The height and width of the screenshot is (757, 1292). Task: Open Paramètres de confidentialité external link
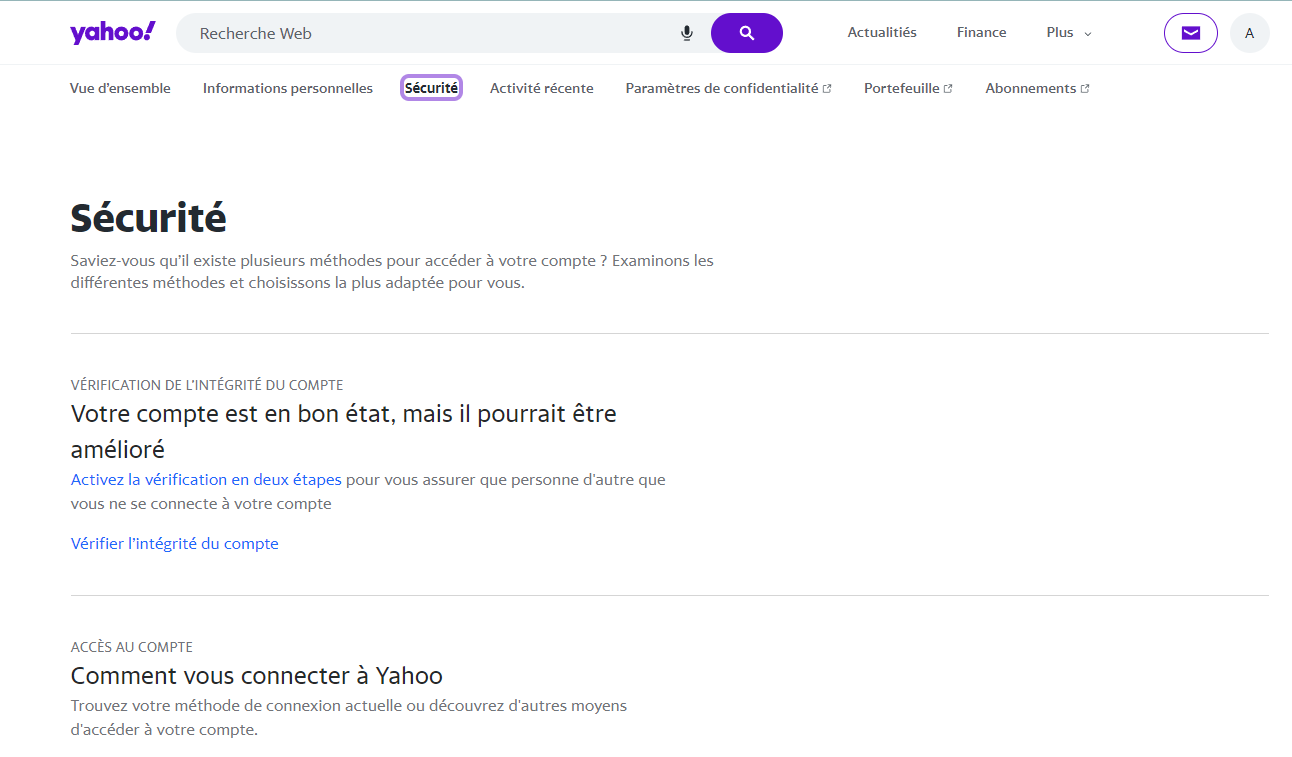click(x=728, y=88)
